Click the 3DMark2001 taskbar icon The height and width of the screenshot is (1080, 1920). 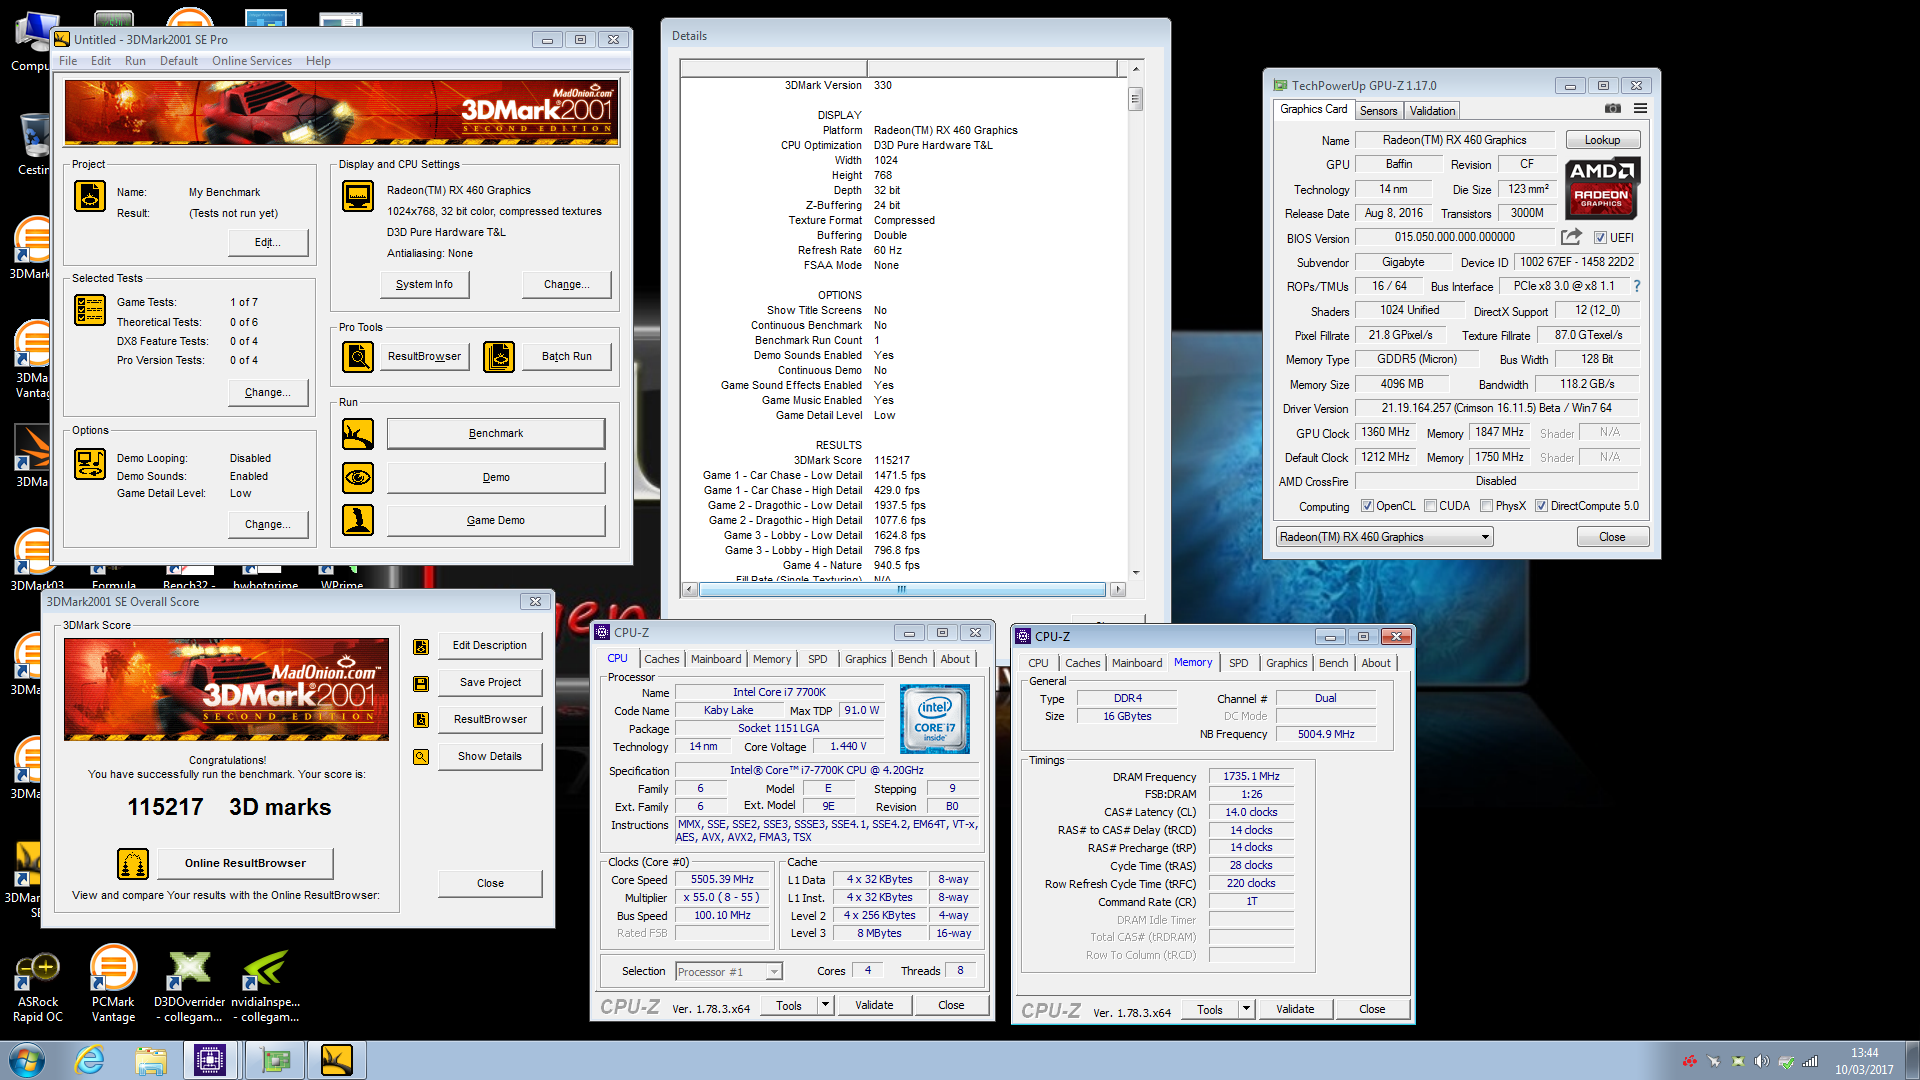(x=336, y=1060)
